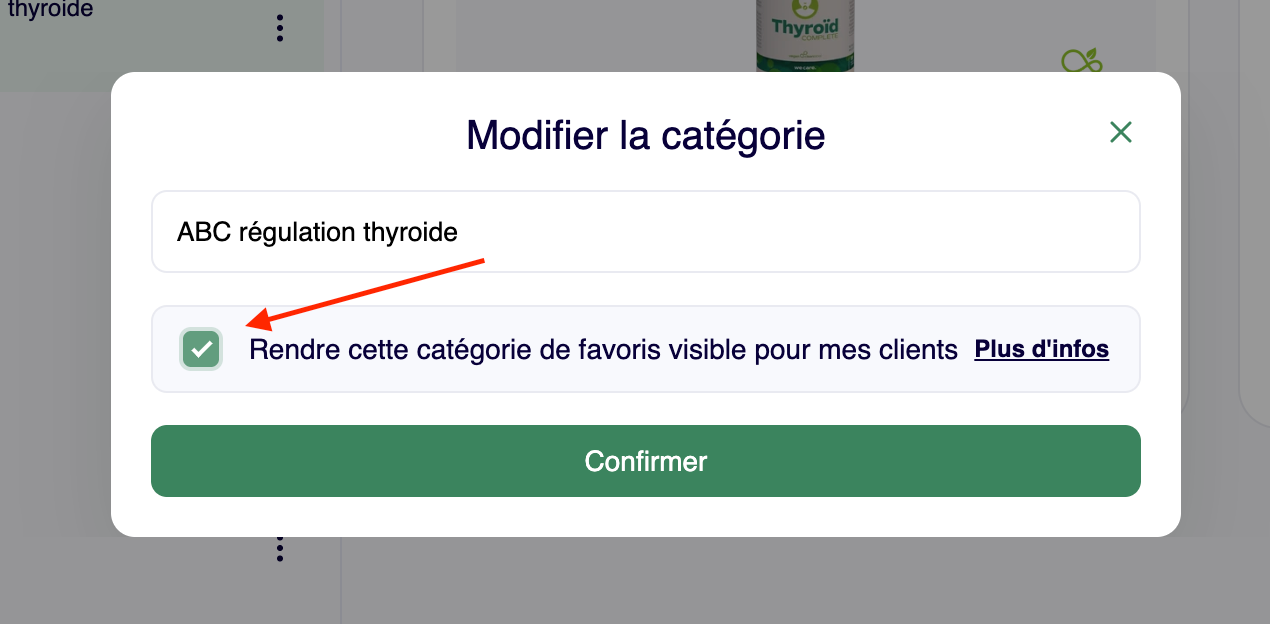Screen dimensions: 1270x624
Task: Focus the category name input field
Action: (645, 232)
